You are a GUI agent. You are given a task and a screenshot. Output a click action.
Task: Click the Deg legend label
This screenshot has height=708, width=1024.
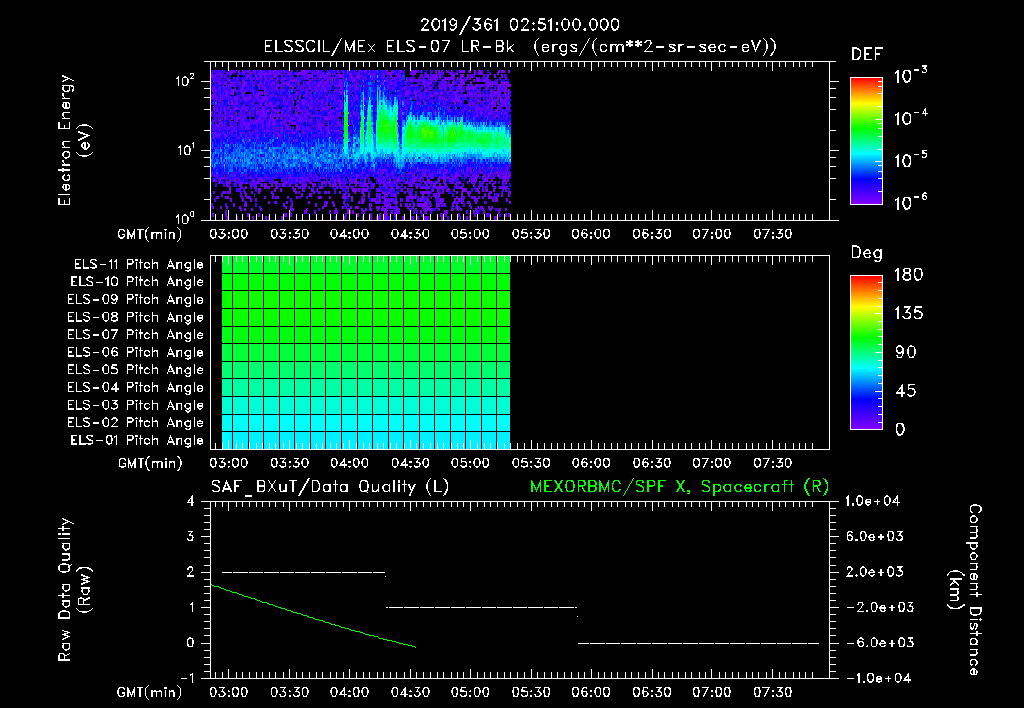click(867, 253)
